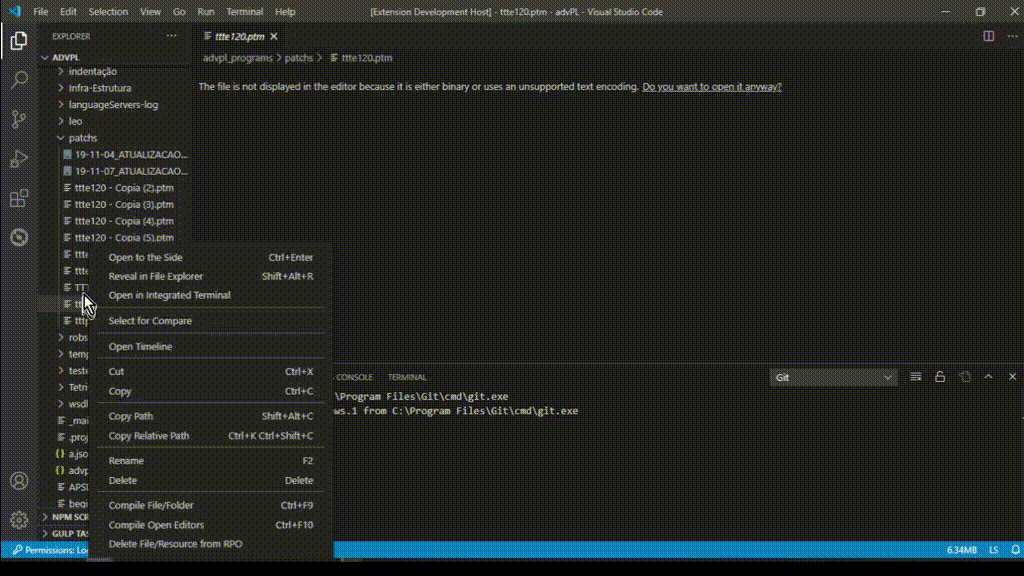Image resolution: width=1024 pixels, height=576 pixels.
Task: Click the split editor right icon
Action: pyautogui.click(x=989, y=37)
